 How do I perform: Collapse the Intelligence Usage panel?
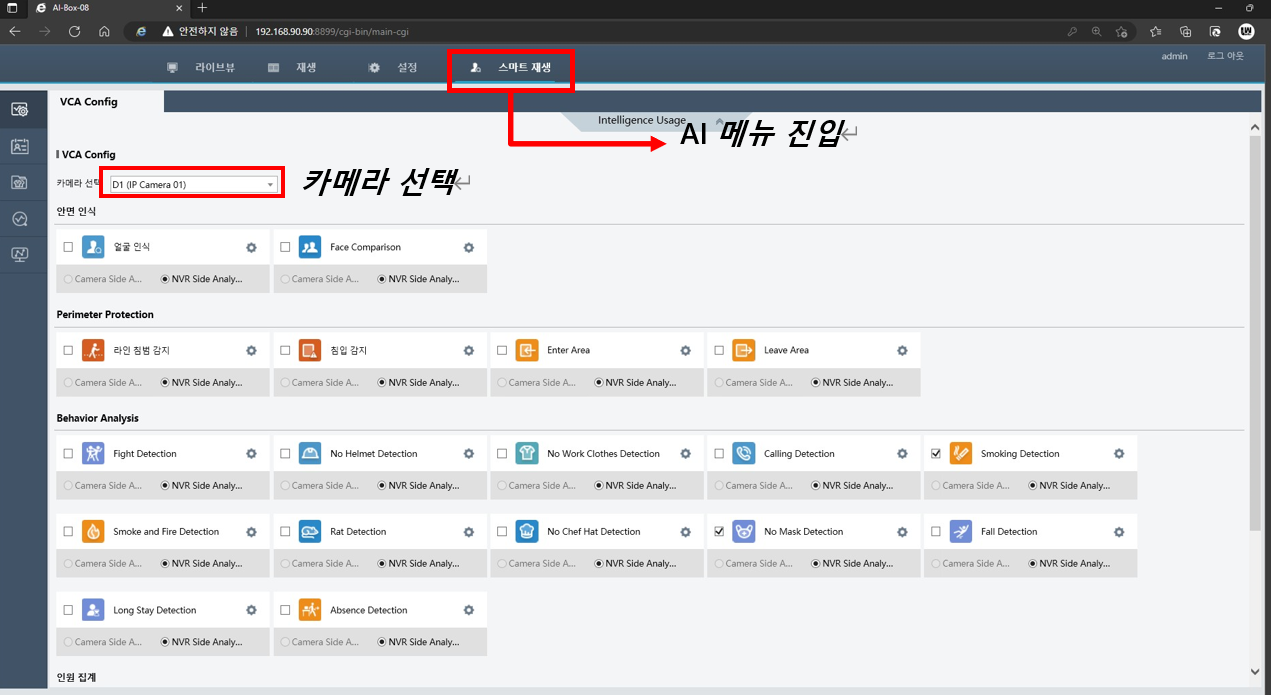[x=718, y=120]
